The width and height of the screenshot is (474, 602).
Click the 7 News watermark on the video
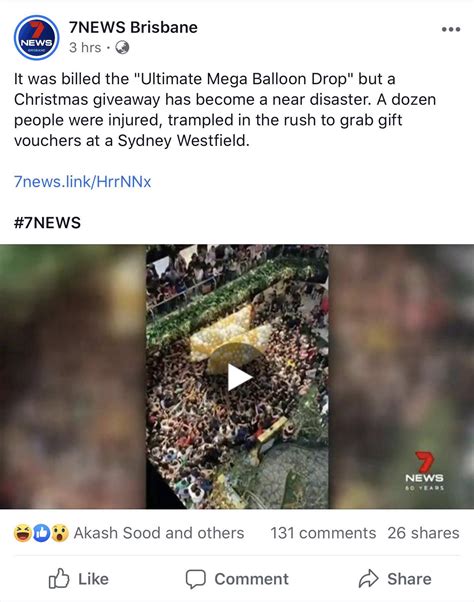(424, 471)
